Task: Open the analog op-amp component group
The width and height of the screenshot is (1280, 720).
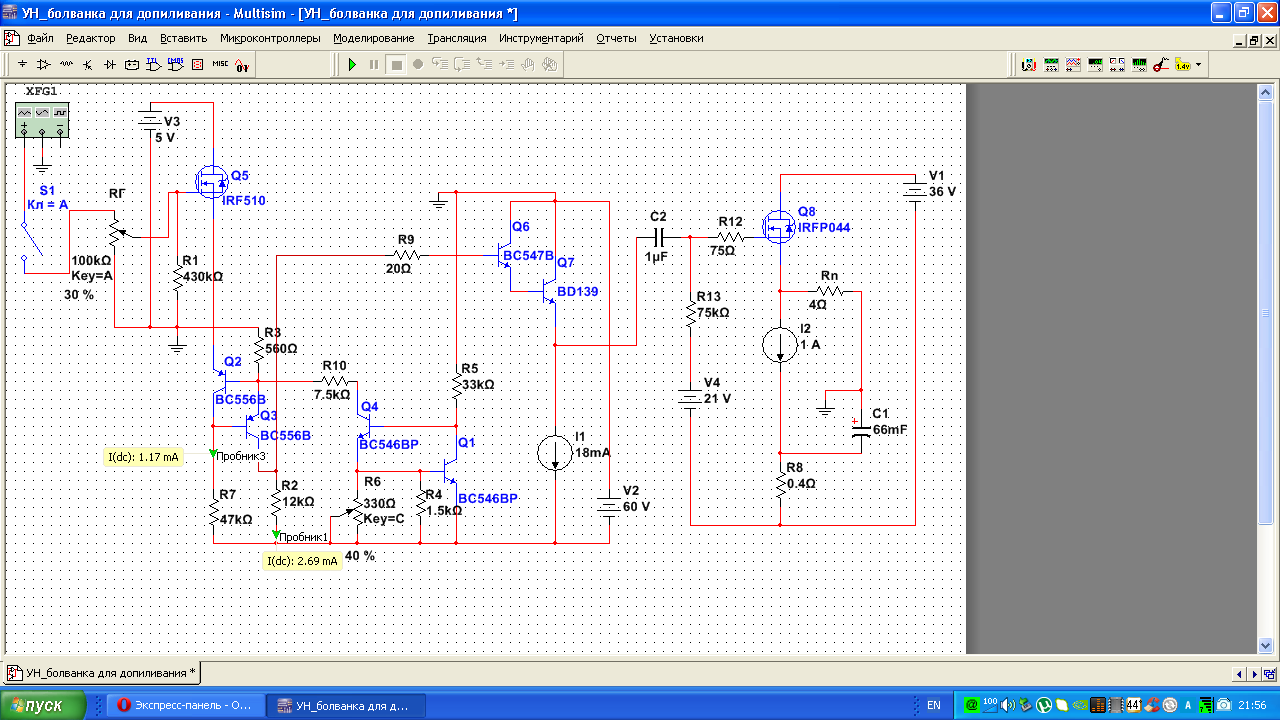Action: [44, 64]
